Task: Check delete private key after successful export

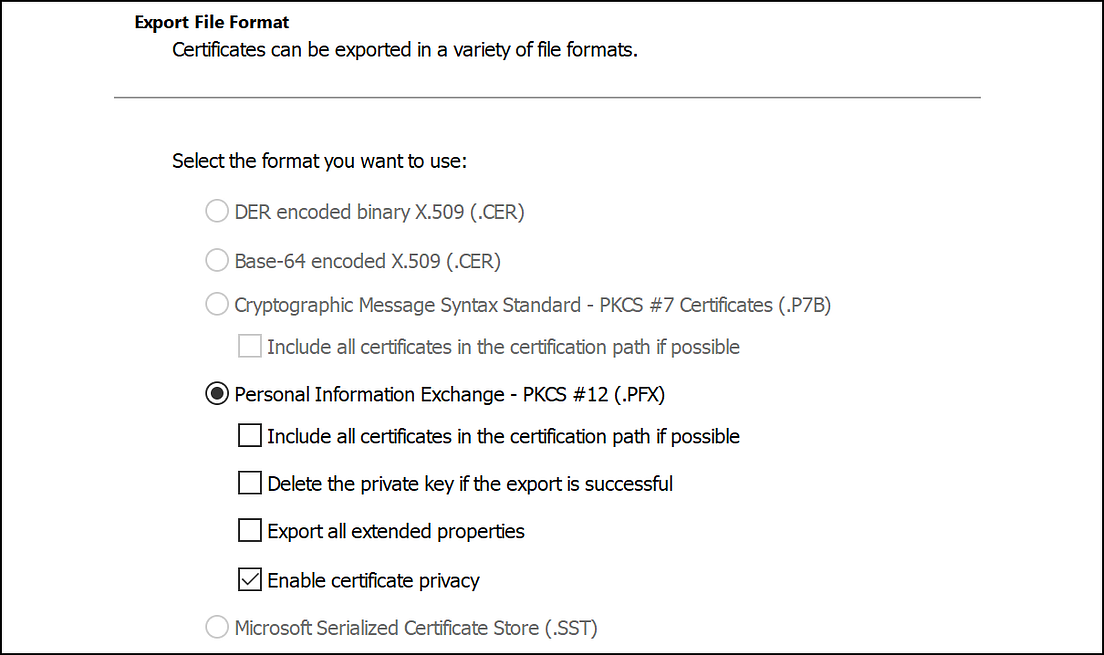Action: pyautogui.click(x=249, y=483)
